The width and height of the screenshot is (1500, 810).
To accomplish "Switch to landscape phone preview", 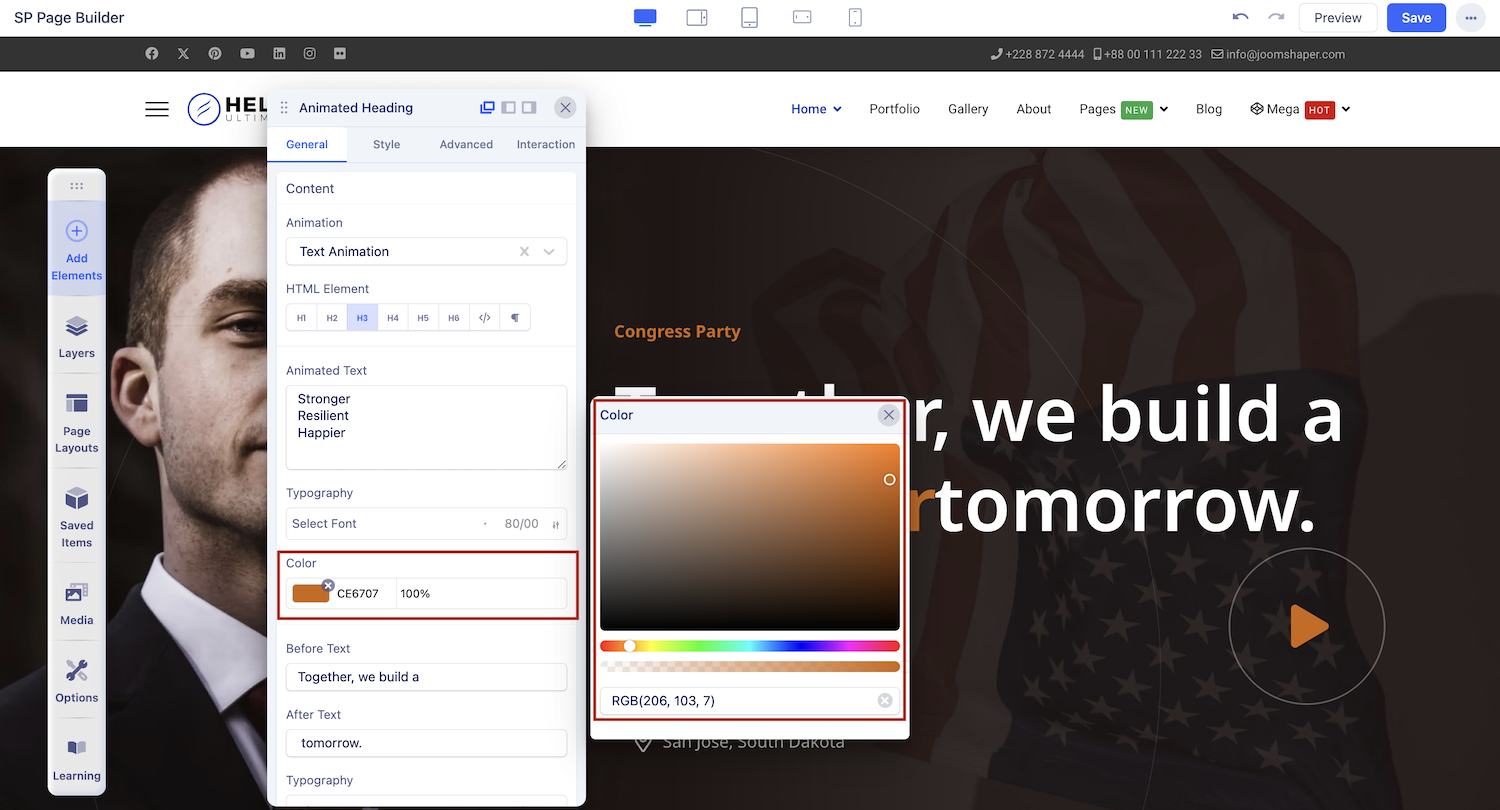I will [802, 17].
